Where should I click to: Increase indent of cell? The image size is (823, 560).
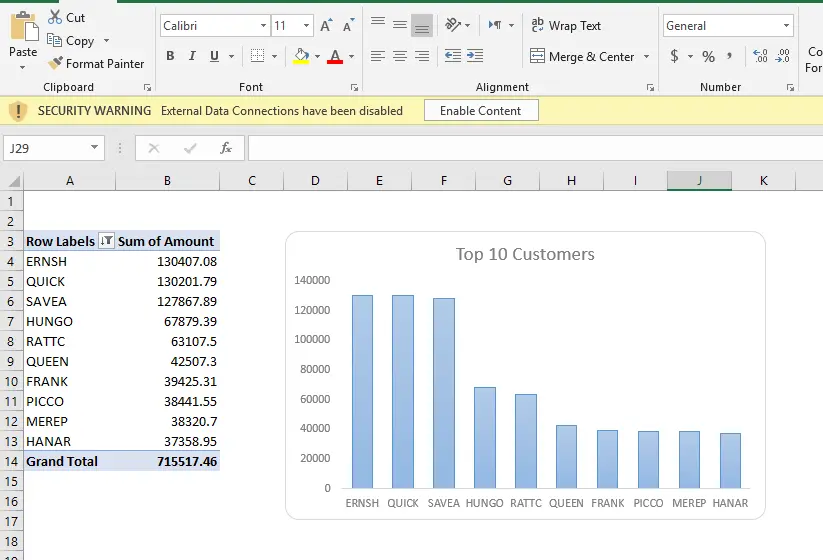pos(475,56)
